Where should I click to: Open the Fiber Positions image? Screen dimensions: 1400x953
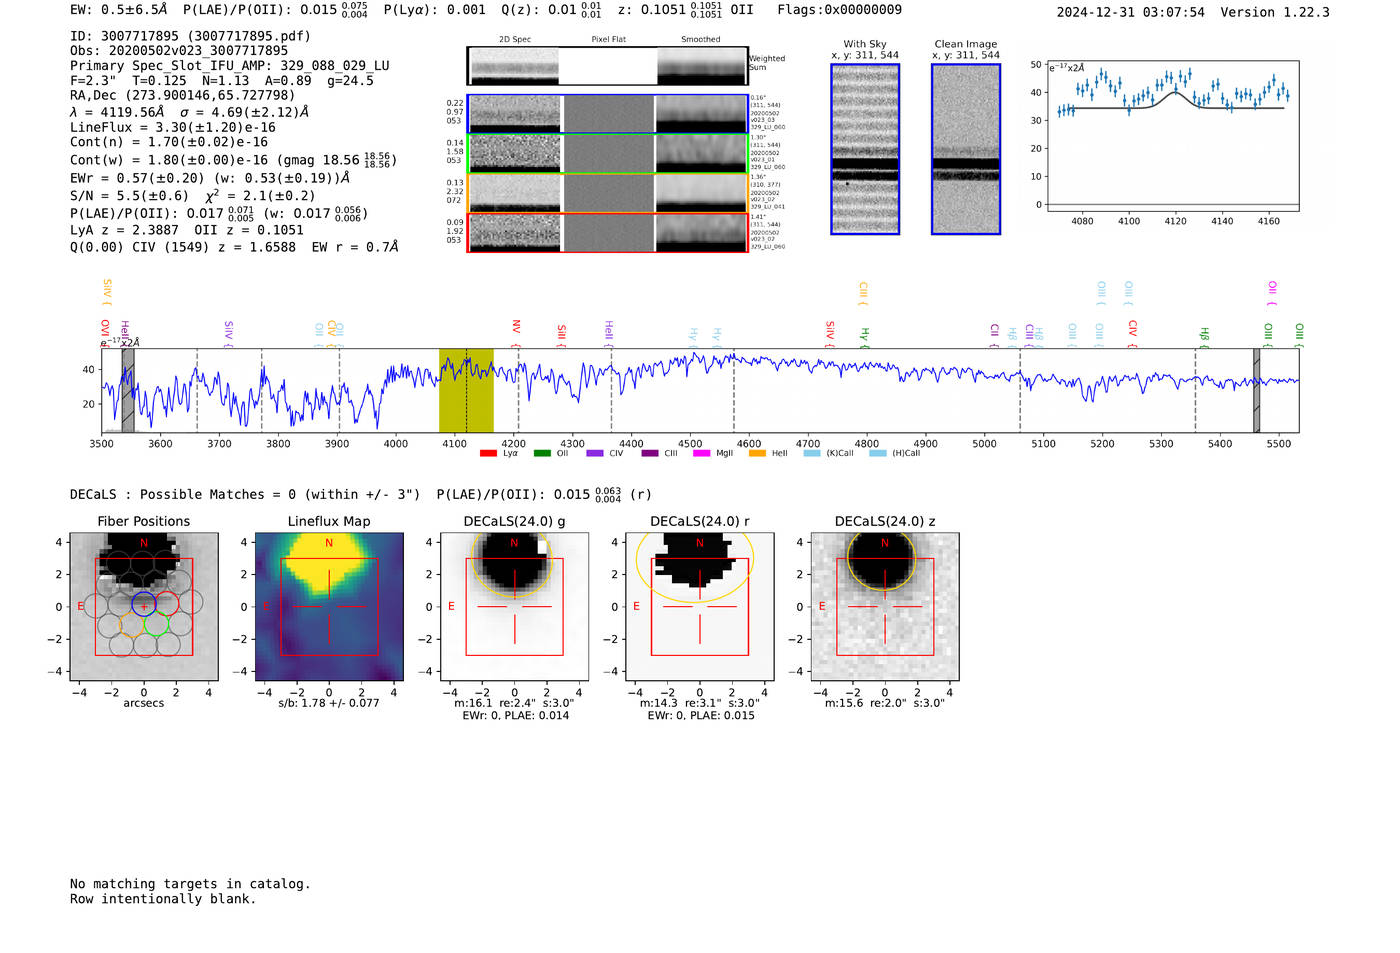(x=144, y=607)
